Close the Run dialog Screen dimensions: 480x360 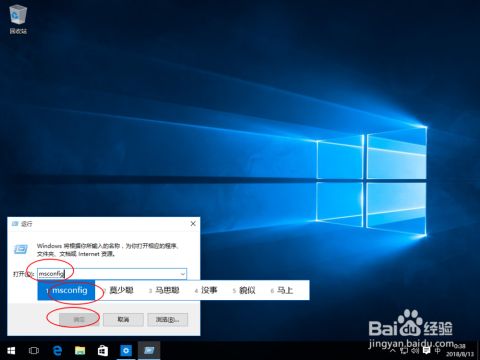pos(193,224)
